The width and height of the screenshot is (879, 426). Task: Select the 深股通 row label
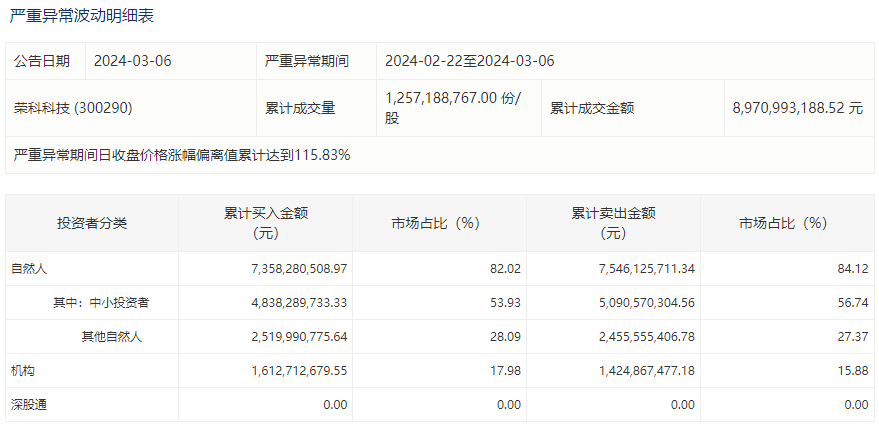[29, 405]
